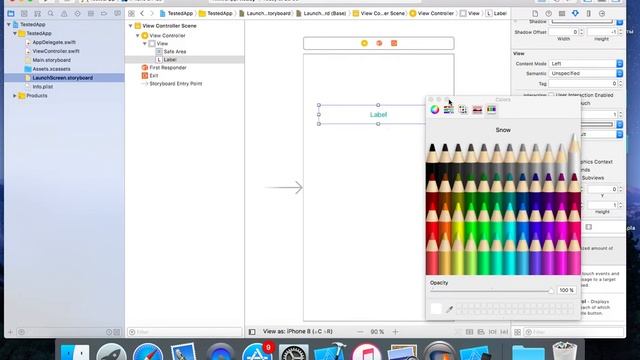Screen dimensions: 640x360
Task: Select Storyboard Entry Point item
Action: click(176, 84)
